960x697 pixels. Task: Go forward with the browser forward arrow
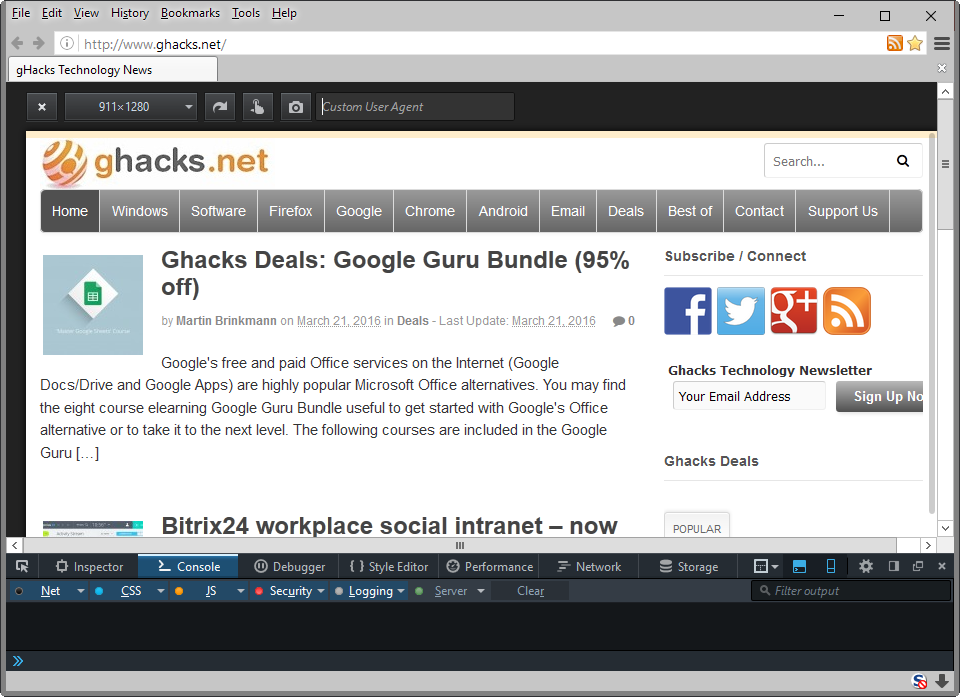[39, 43]
